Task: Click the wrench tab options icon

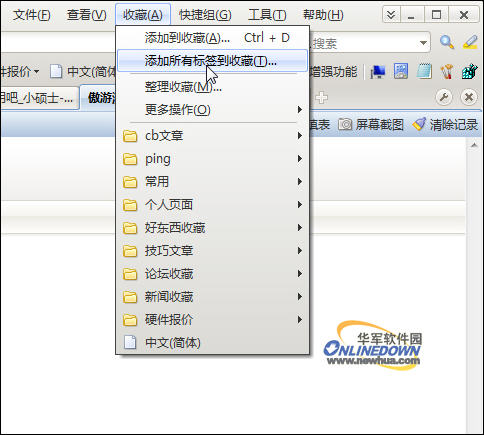Action: [444, 97]
